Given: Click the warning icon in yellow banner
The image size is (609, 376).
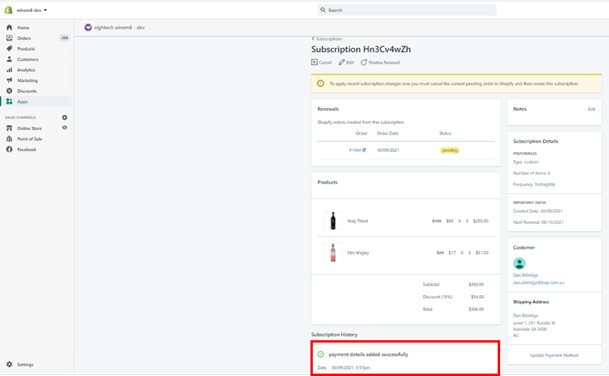Looking at the screenshot, I should coord(320,84).
